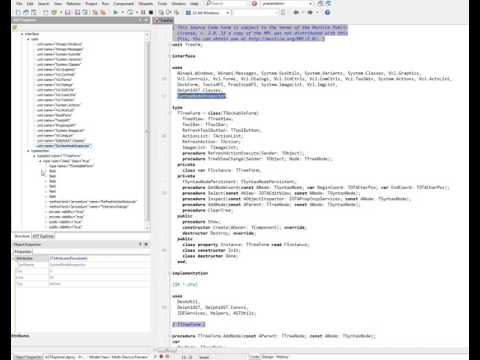Collapse the type class node expander

coord(40,161)
